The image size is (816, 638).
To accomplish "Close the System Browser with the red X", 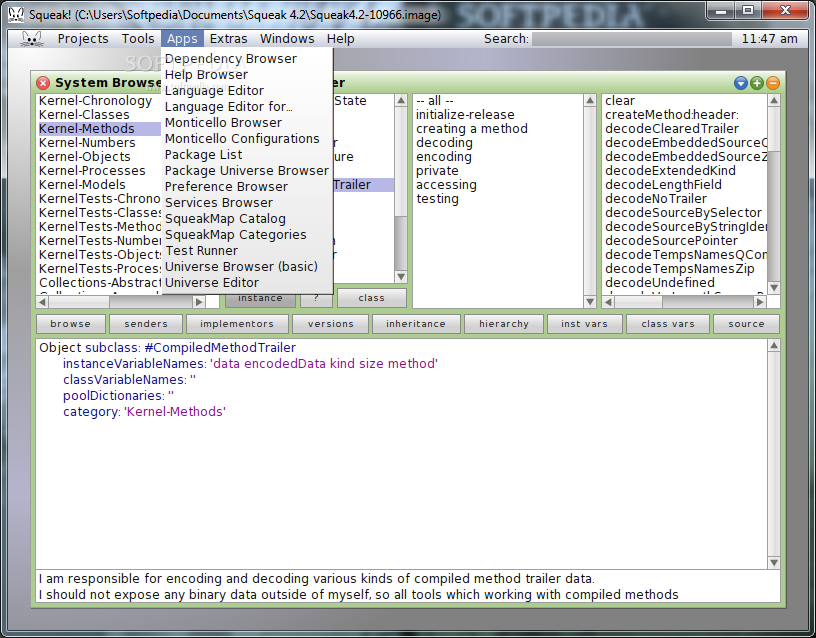I will tap(43, 83).
